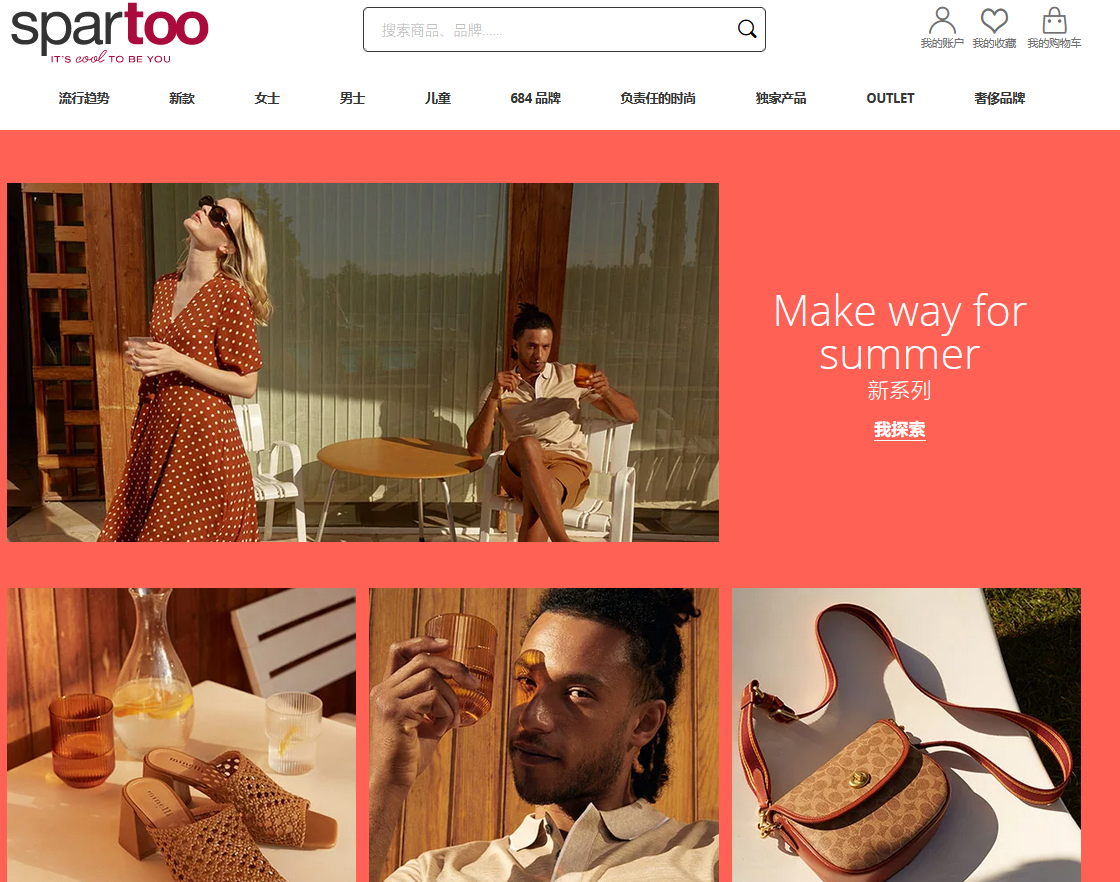The width and height of the screenshot is (1120, 882).
Task: Open the woven sandals photo
Action: pyautogui.click(x=181, y=735)
